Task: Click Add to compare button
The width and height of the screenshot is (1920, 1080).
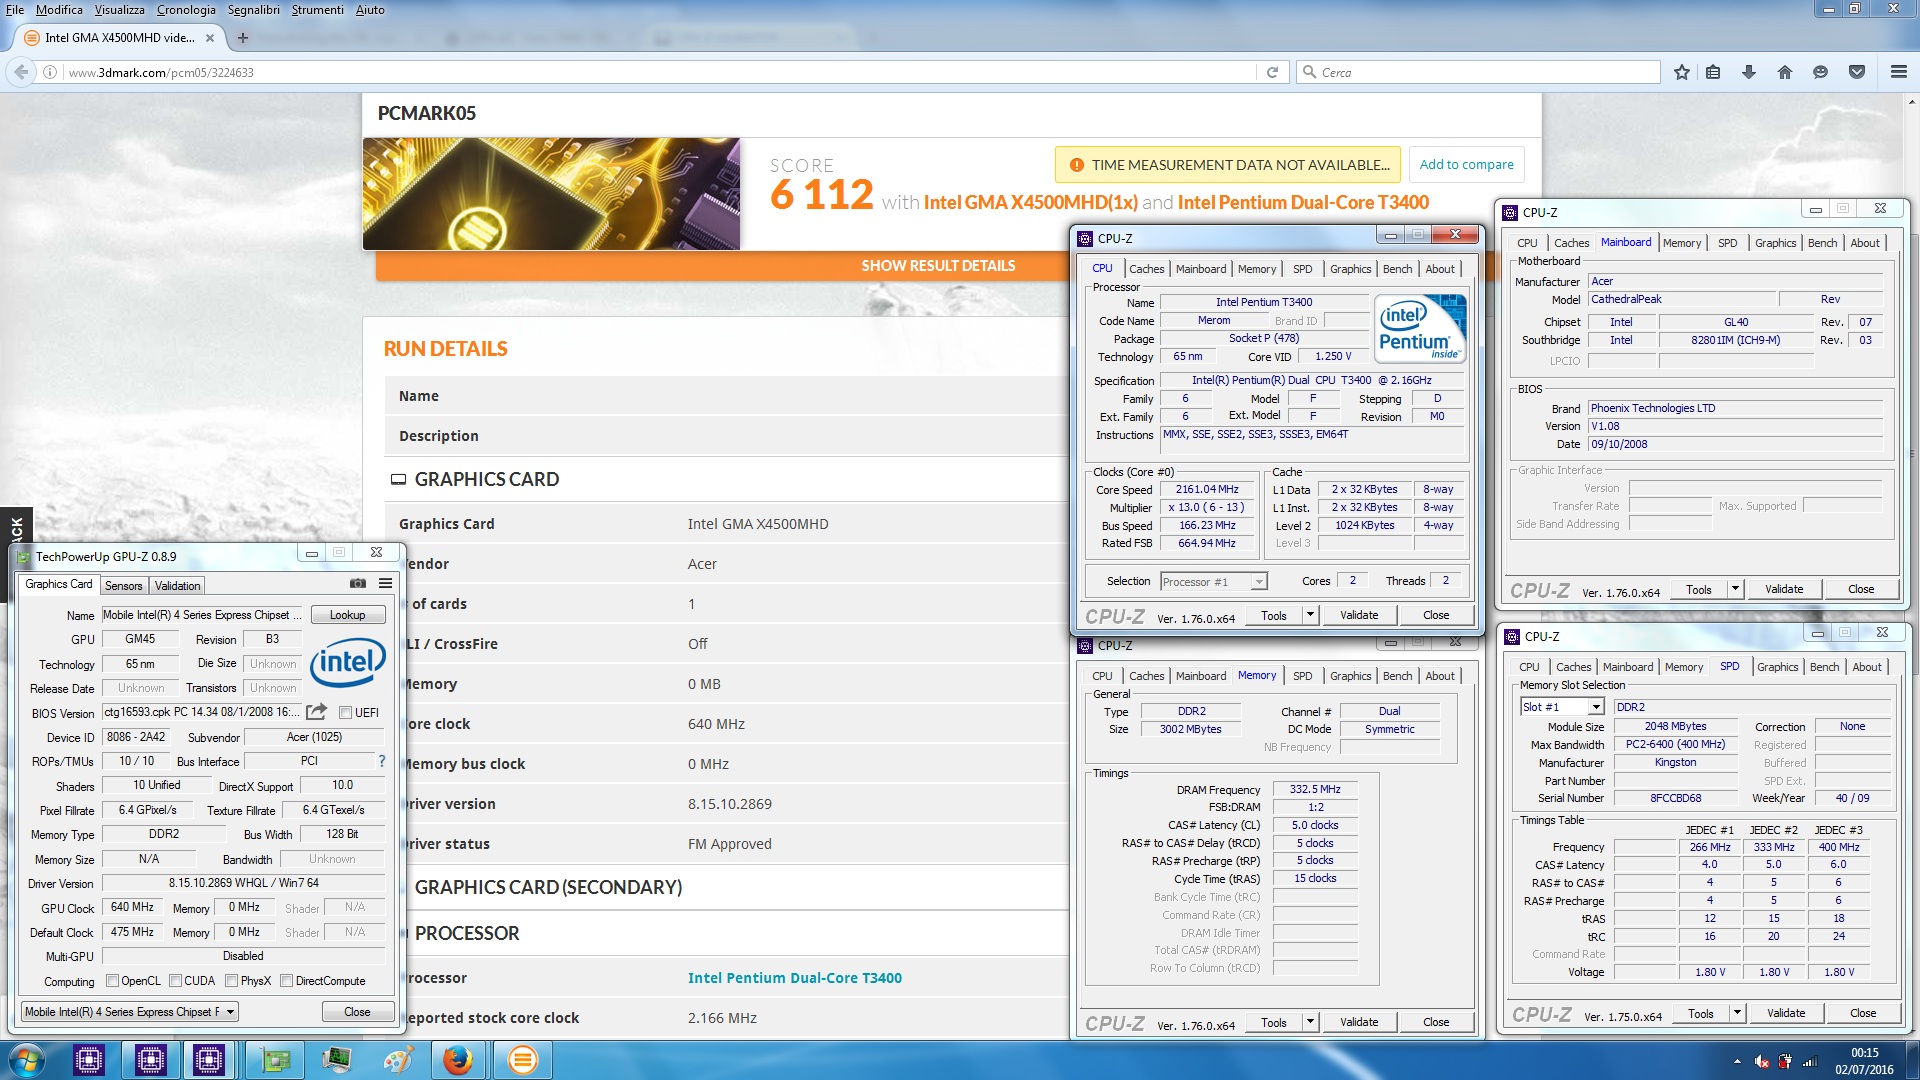Action: tap(1466, 165)
